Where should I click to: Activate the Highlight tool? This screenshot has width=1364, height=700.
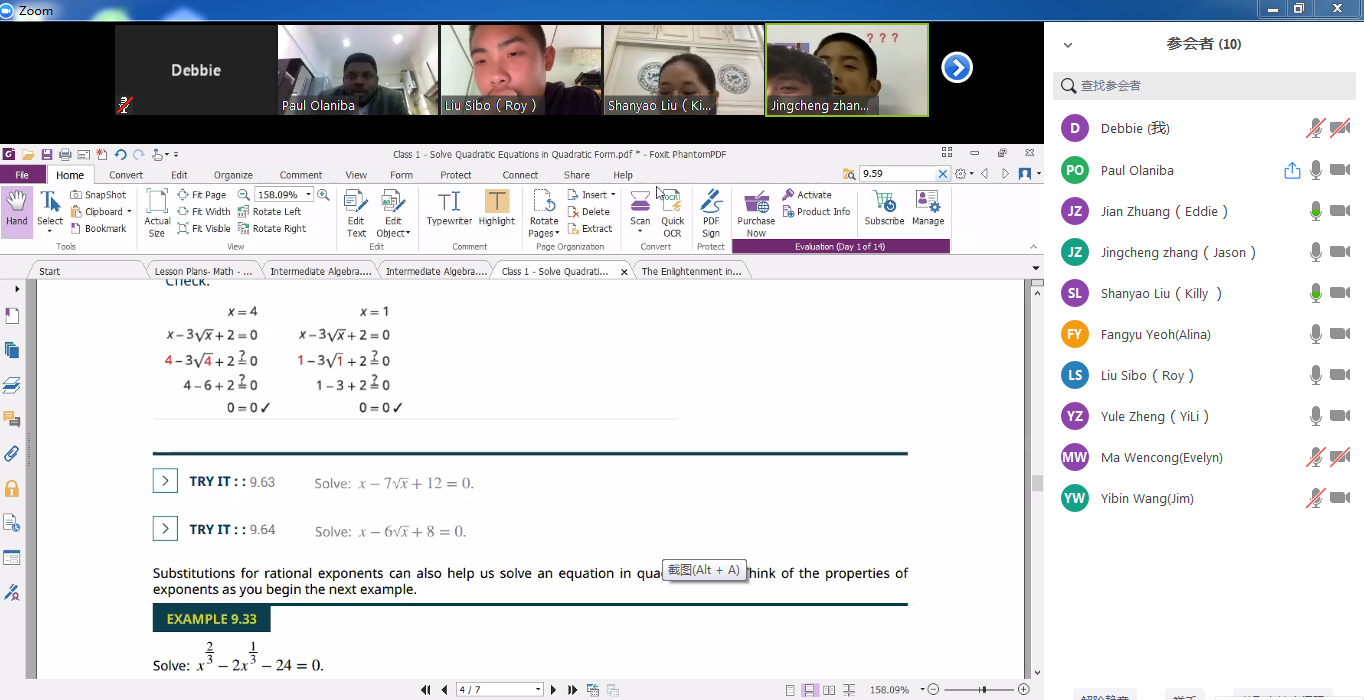(496, 209)
